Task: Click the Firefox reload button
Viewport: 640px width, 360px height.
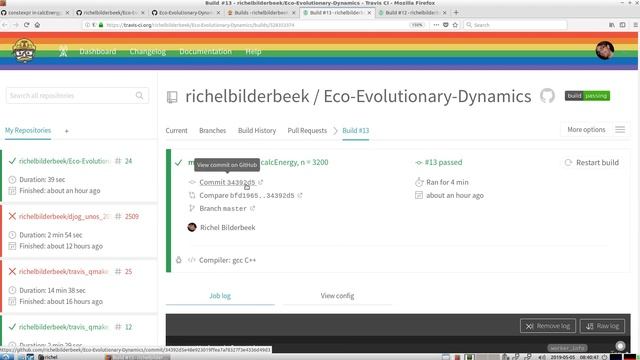Action: click(27, 25)
